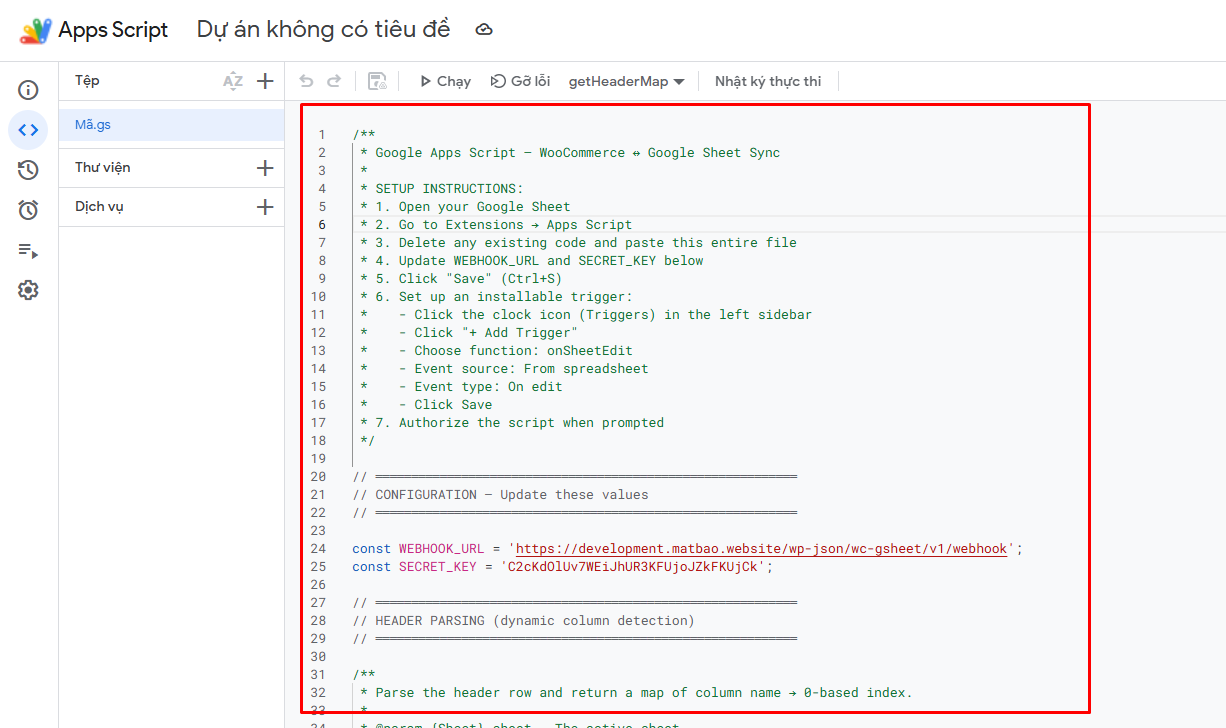Click the save project disk icon
This screenshot has height=728, width=1226.
[377, 81]
